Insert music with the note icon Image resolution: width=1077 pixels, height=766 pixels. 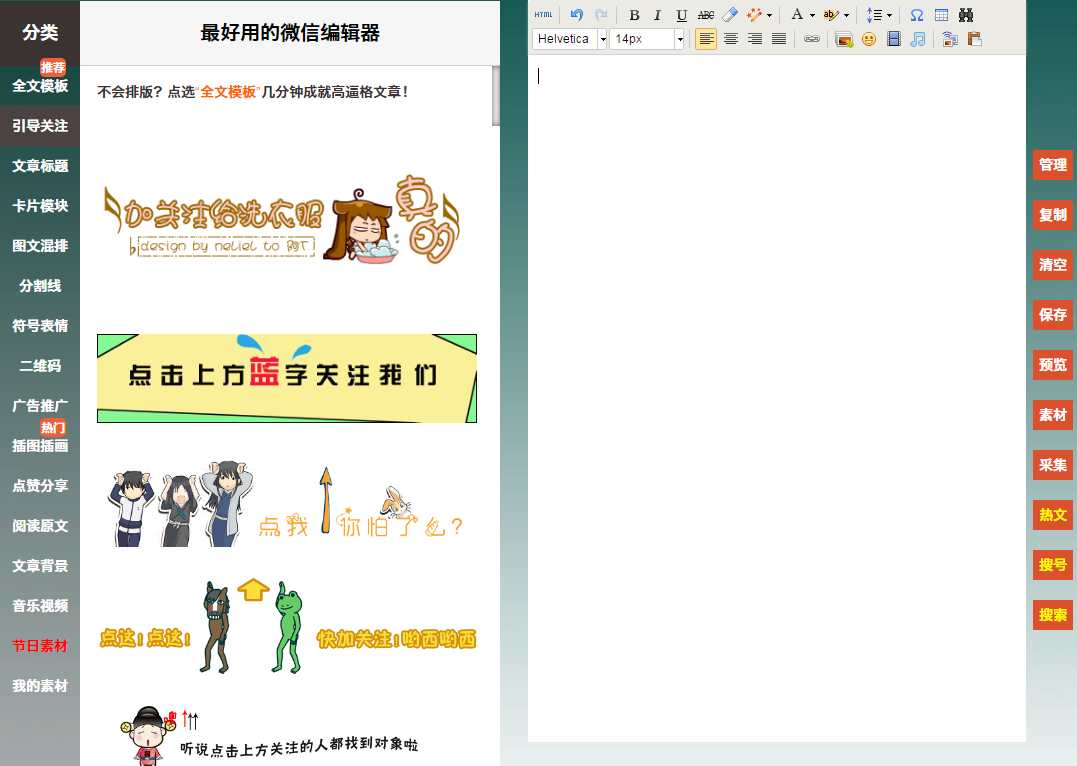coord(917,39)
